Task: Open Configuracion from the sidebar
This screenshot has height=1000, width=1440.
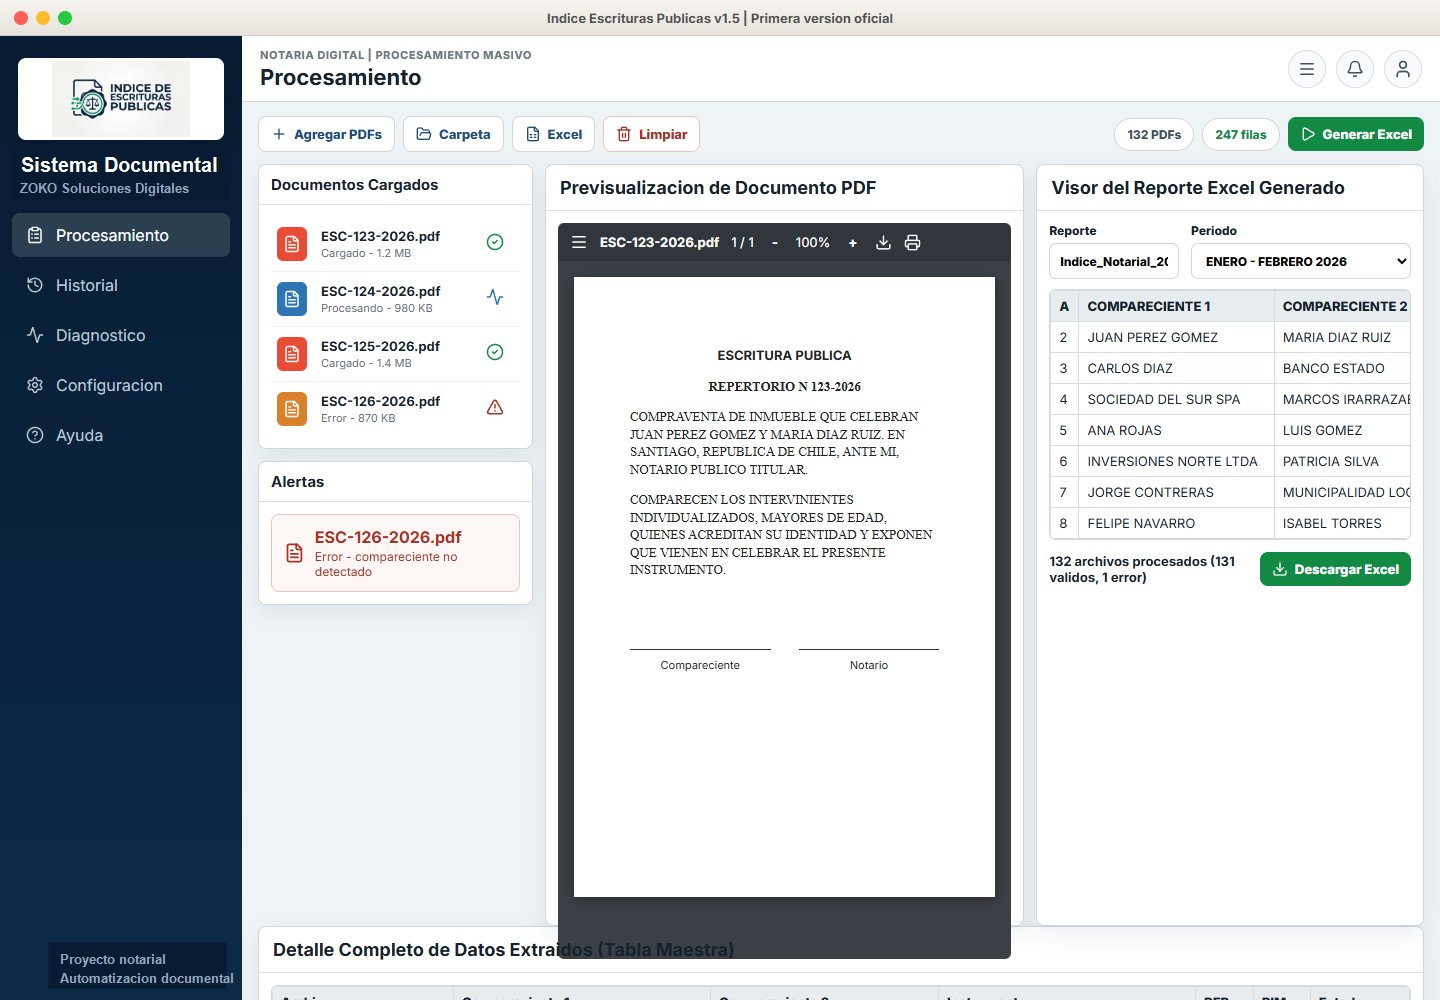Action: (x=121, y=385)
